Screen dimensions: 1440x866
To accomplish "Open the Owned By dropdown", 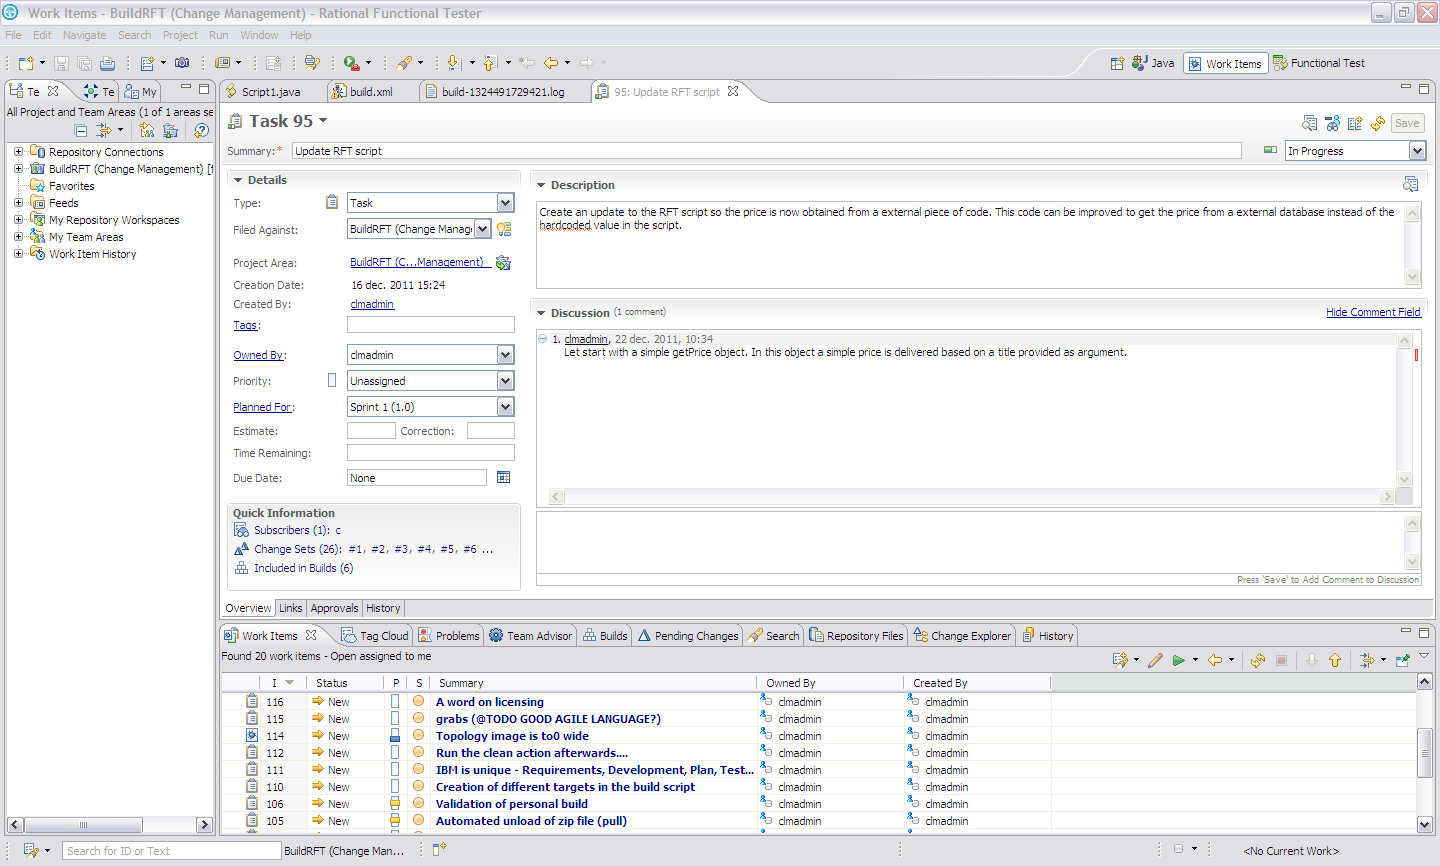I will pos(505,355).
